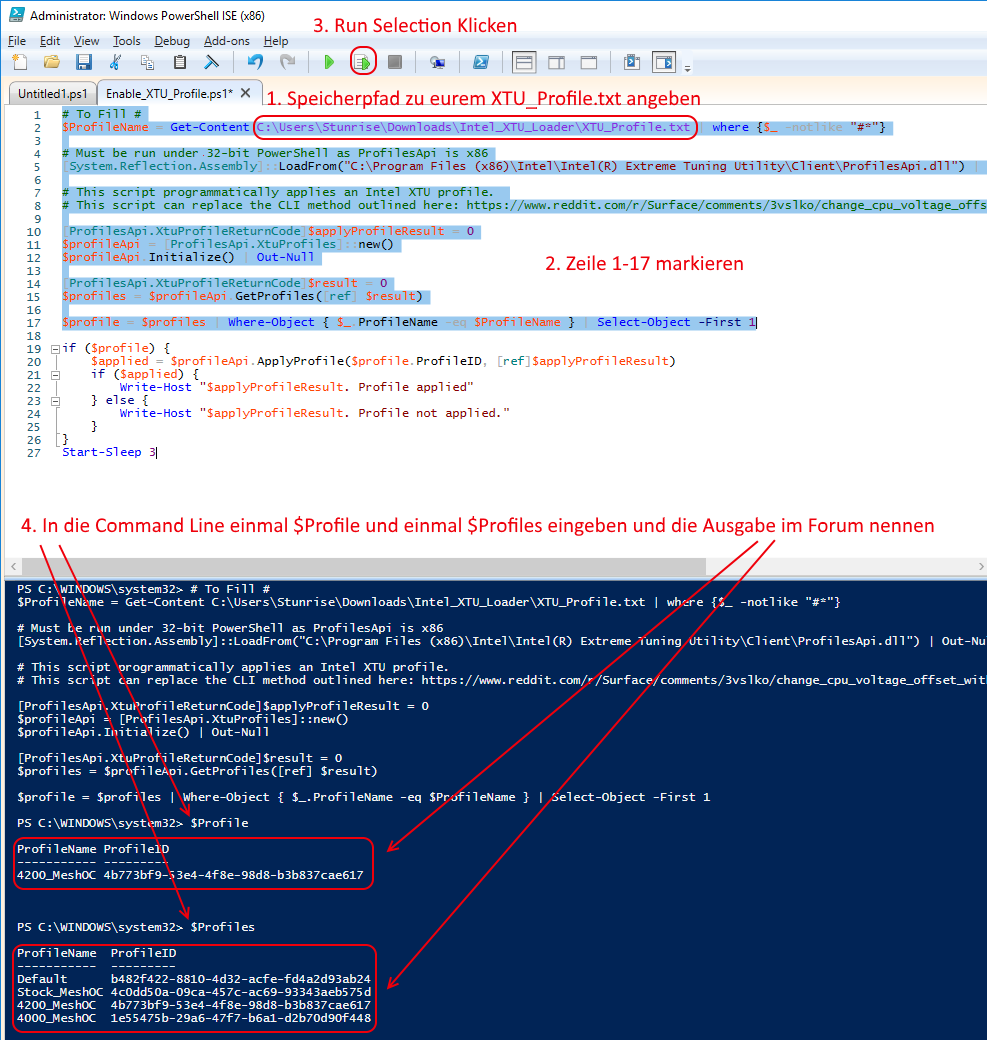Click 'Write-Host' on line 24
Image resolution: width=987 pixels, height=1040 pixels.
pyautogui.click(x=155, y=413)
